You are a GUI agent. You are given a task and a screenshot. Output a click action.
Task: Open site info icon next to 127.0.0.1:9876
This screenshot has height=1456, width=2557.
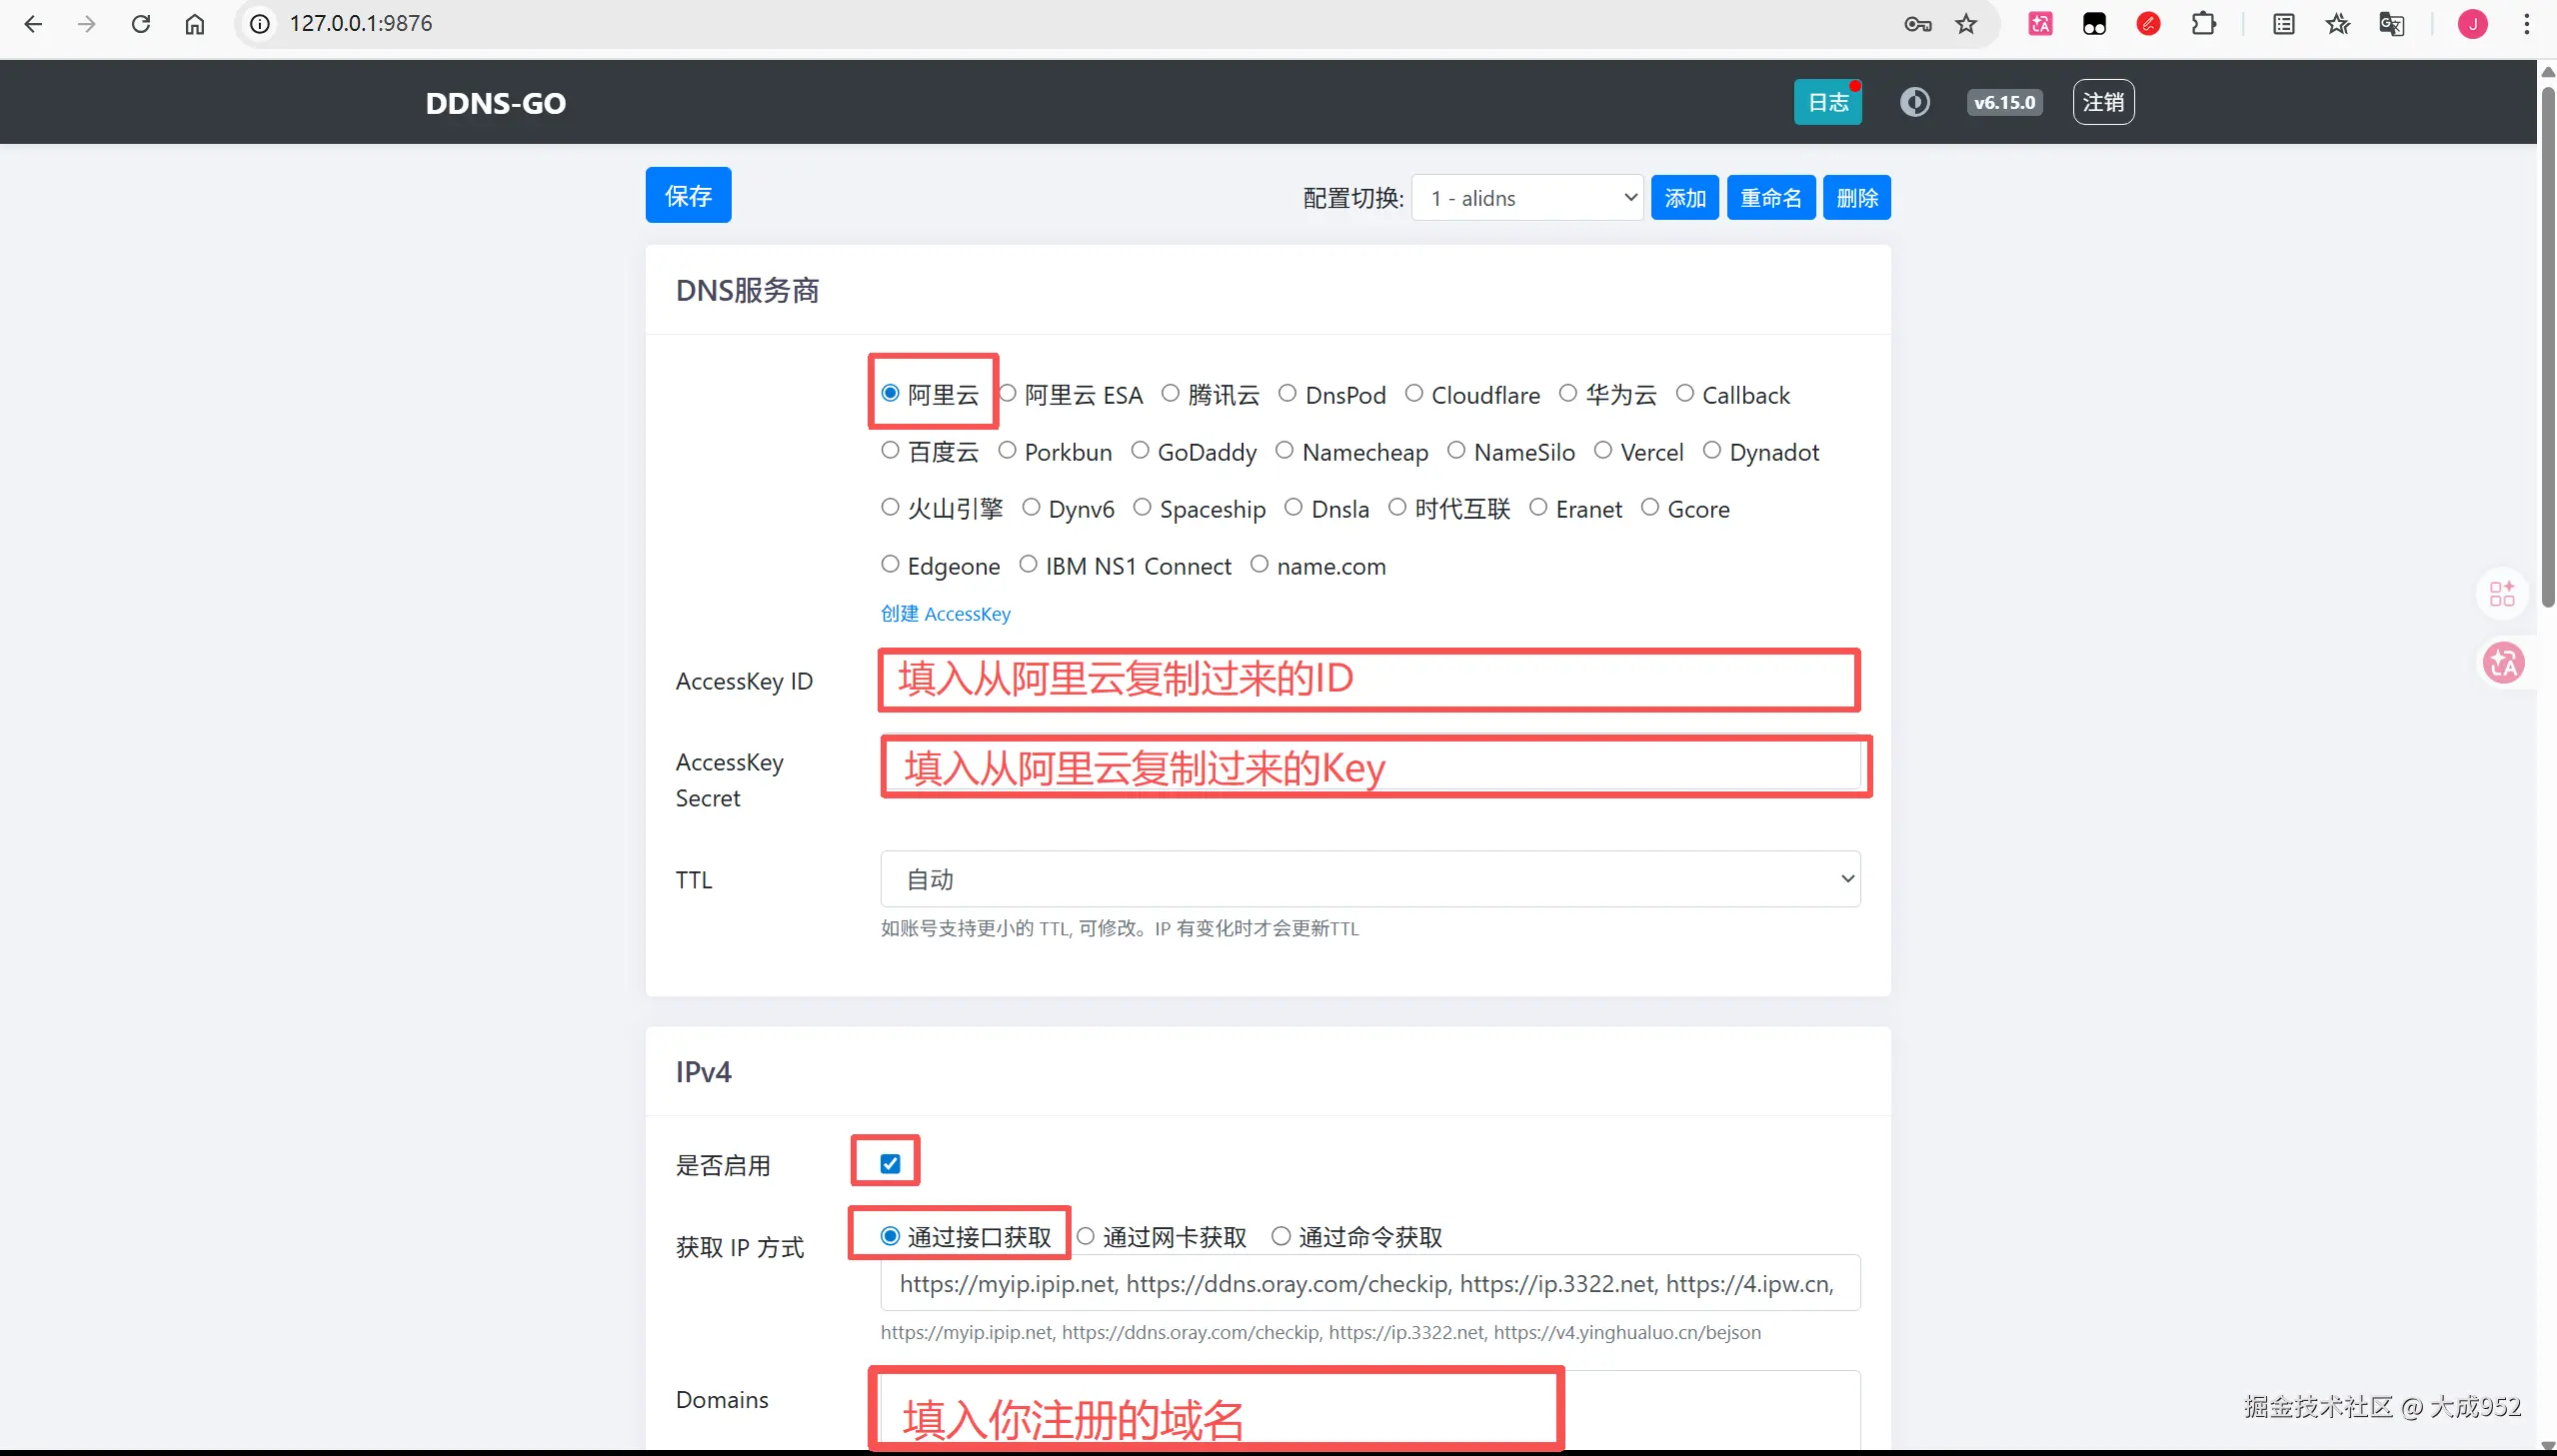[259, 23]
